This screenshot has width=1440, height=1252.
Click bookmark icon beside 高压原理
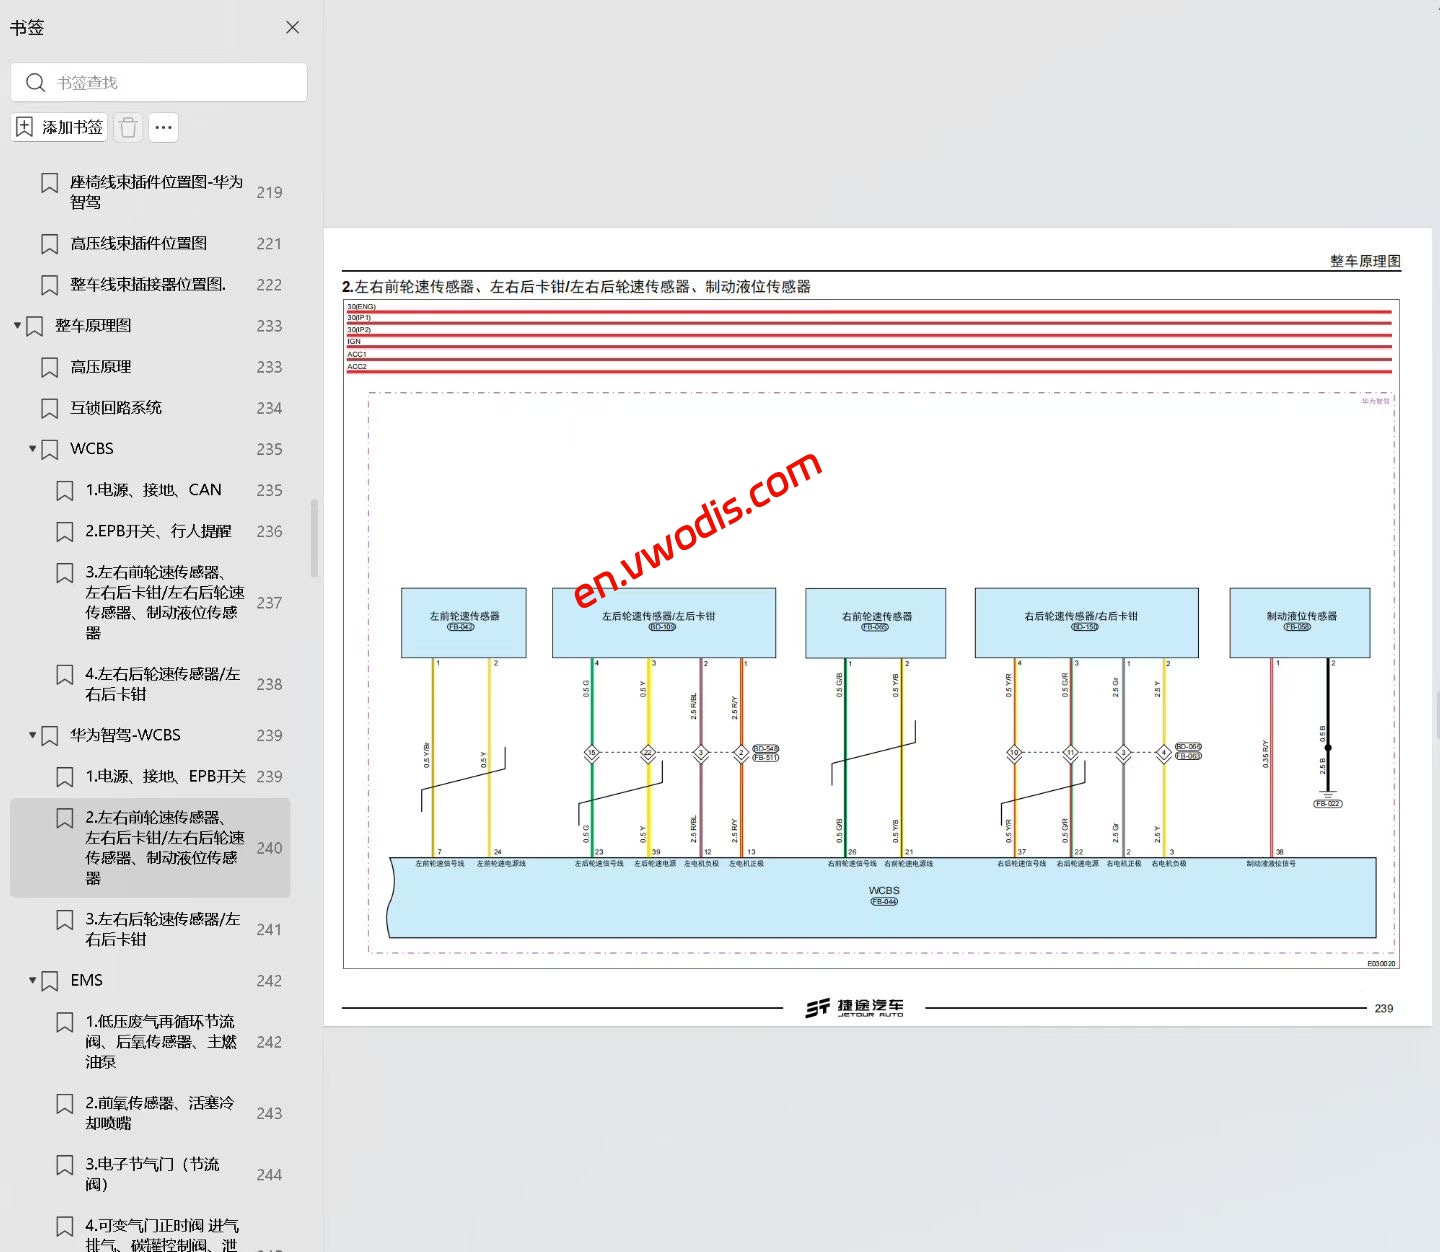tap(50, 367)
